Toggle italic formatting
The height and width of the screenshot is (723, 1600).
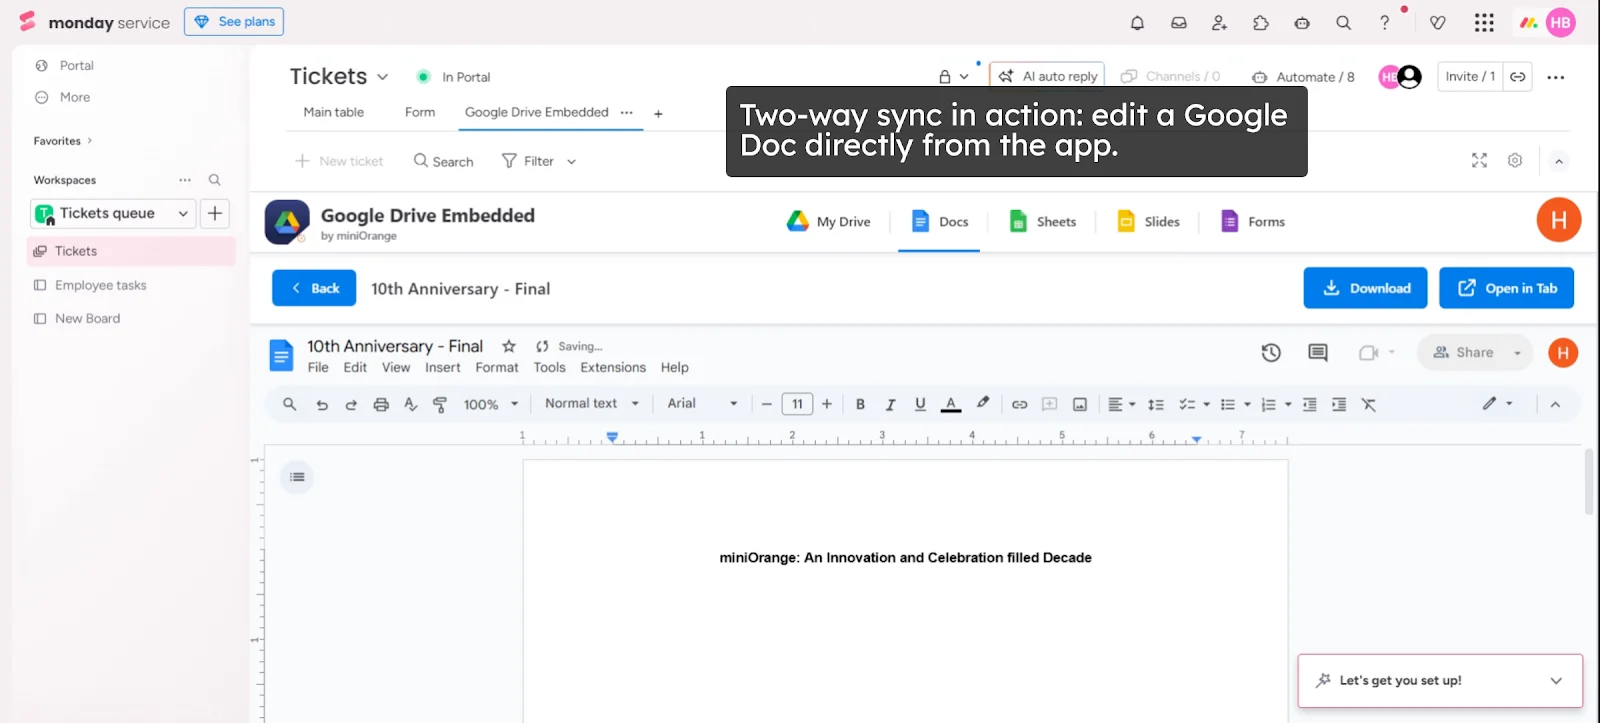coord(890,405)
